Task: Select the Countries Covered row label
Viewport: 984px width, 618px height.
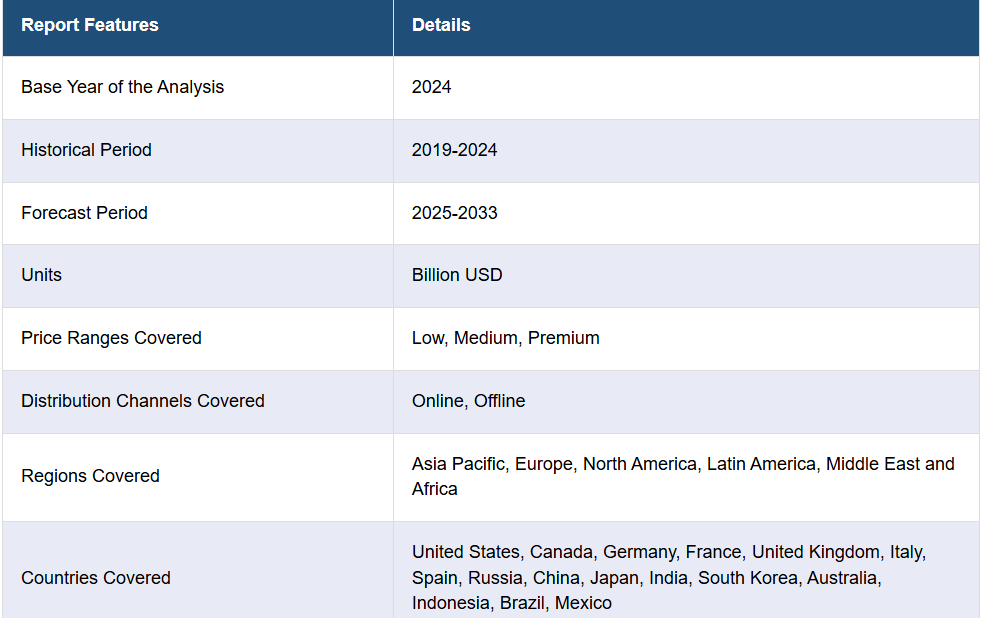Action: point(95,578)
